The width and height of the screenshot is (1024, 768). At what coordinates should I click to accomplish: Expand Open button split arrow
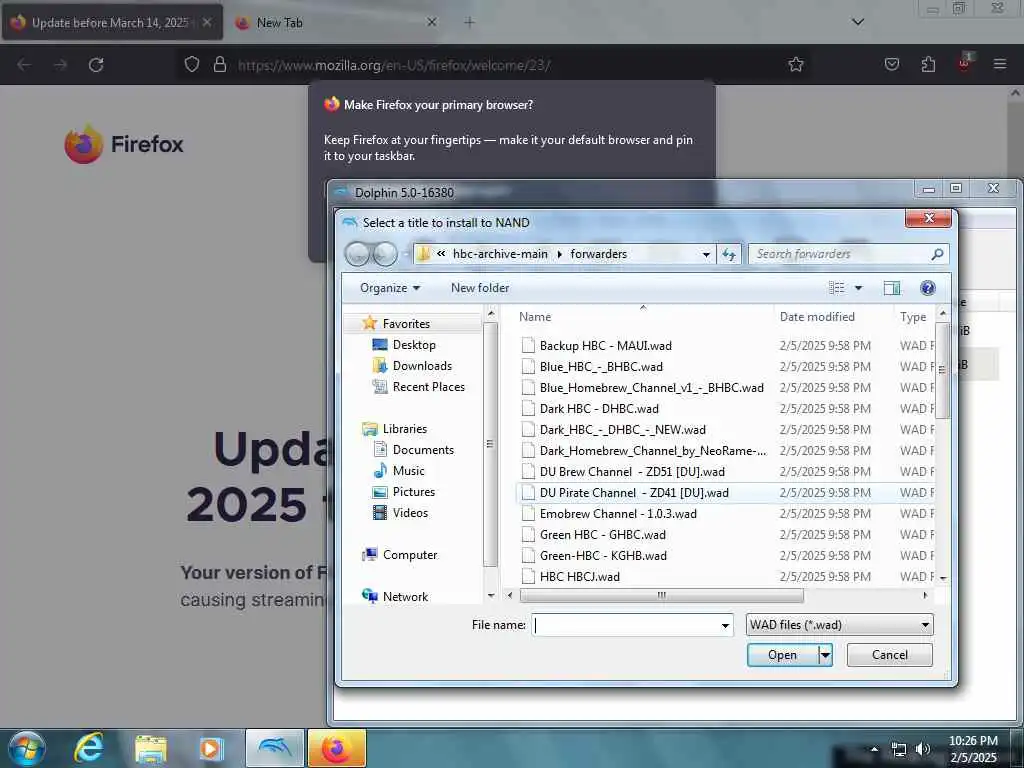(825, 655)
